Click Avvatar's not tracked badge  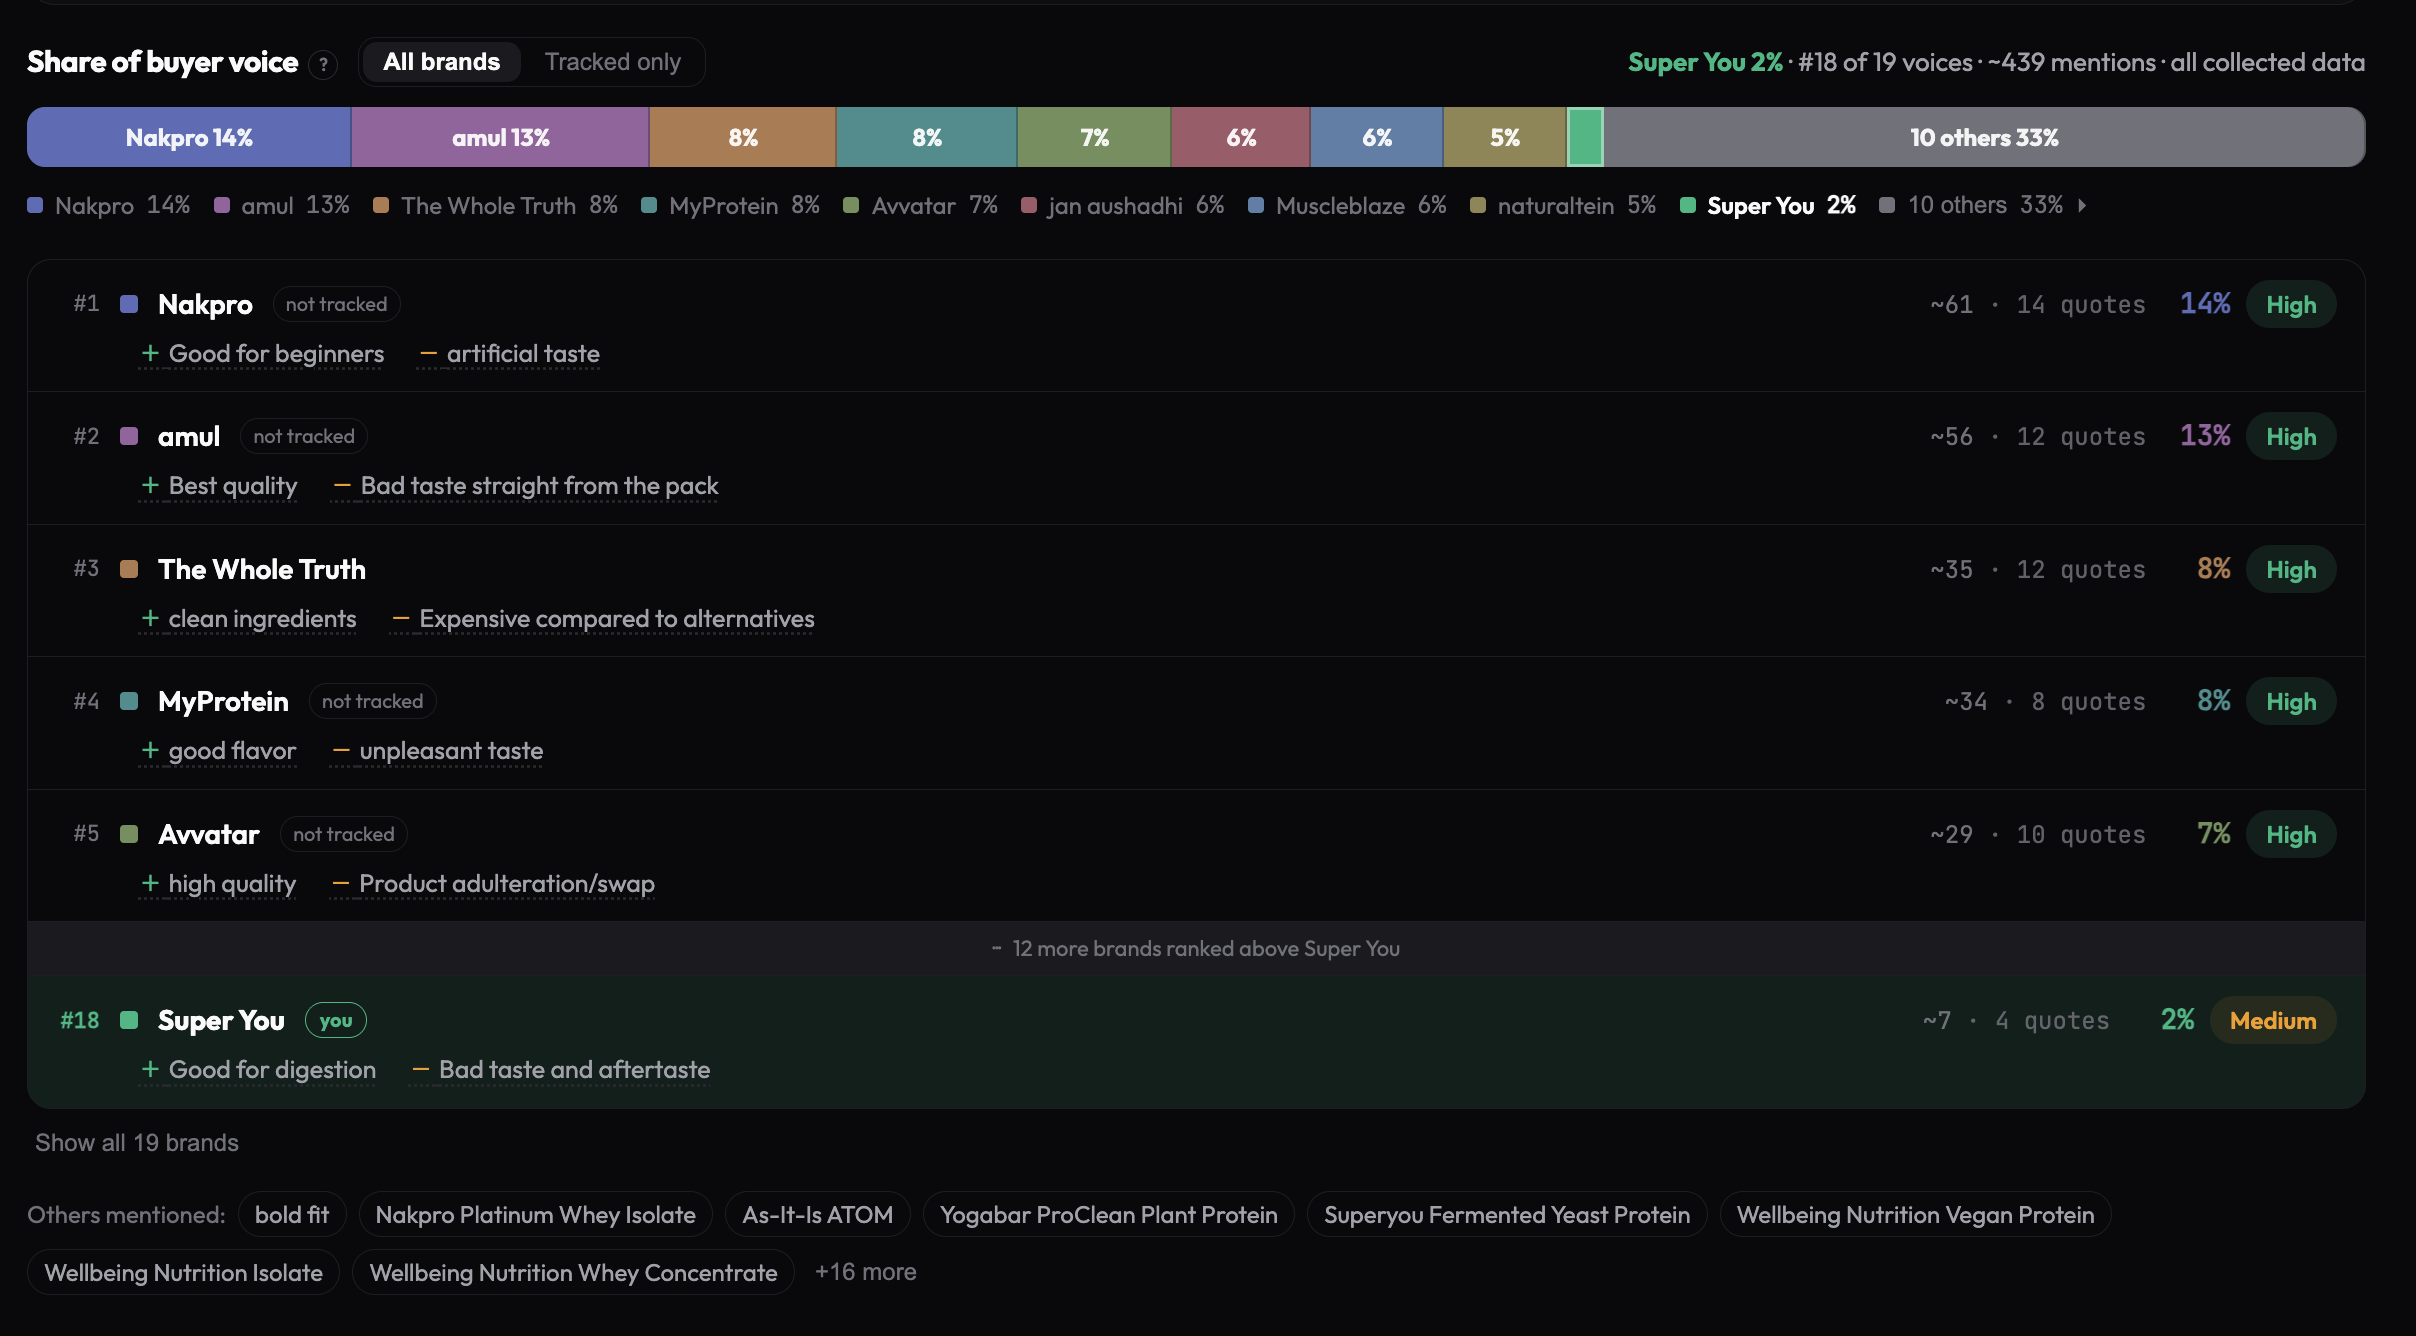click(344, 834)
